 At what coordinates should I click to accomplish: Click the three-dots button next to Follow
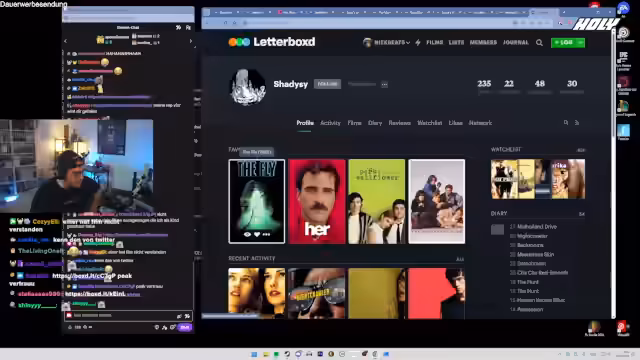click(x=384, y=84)
